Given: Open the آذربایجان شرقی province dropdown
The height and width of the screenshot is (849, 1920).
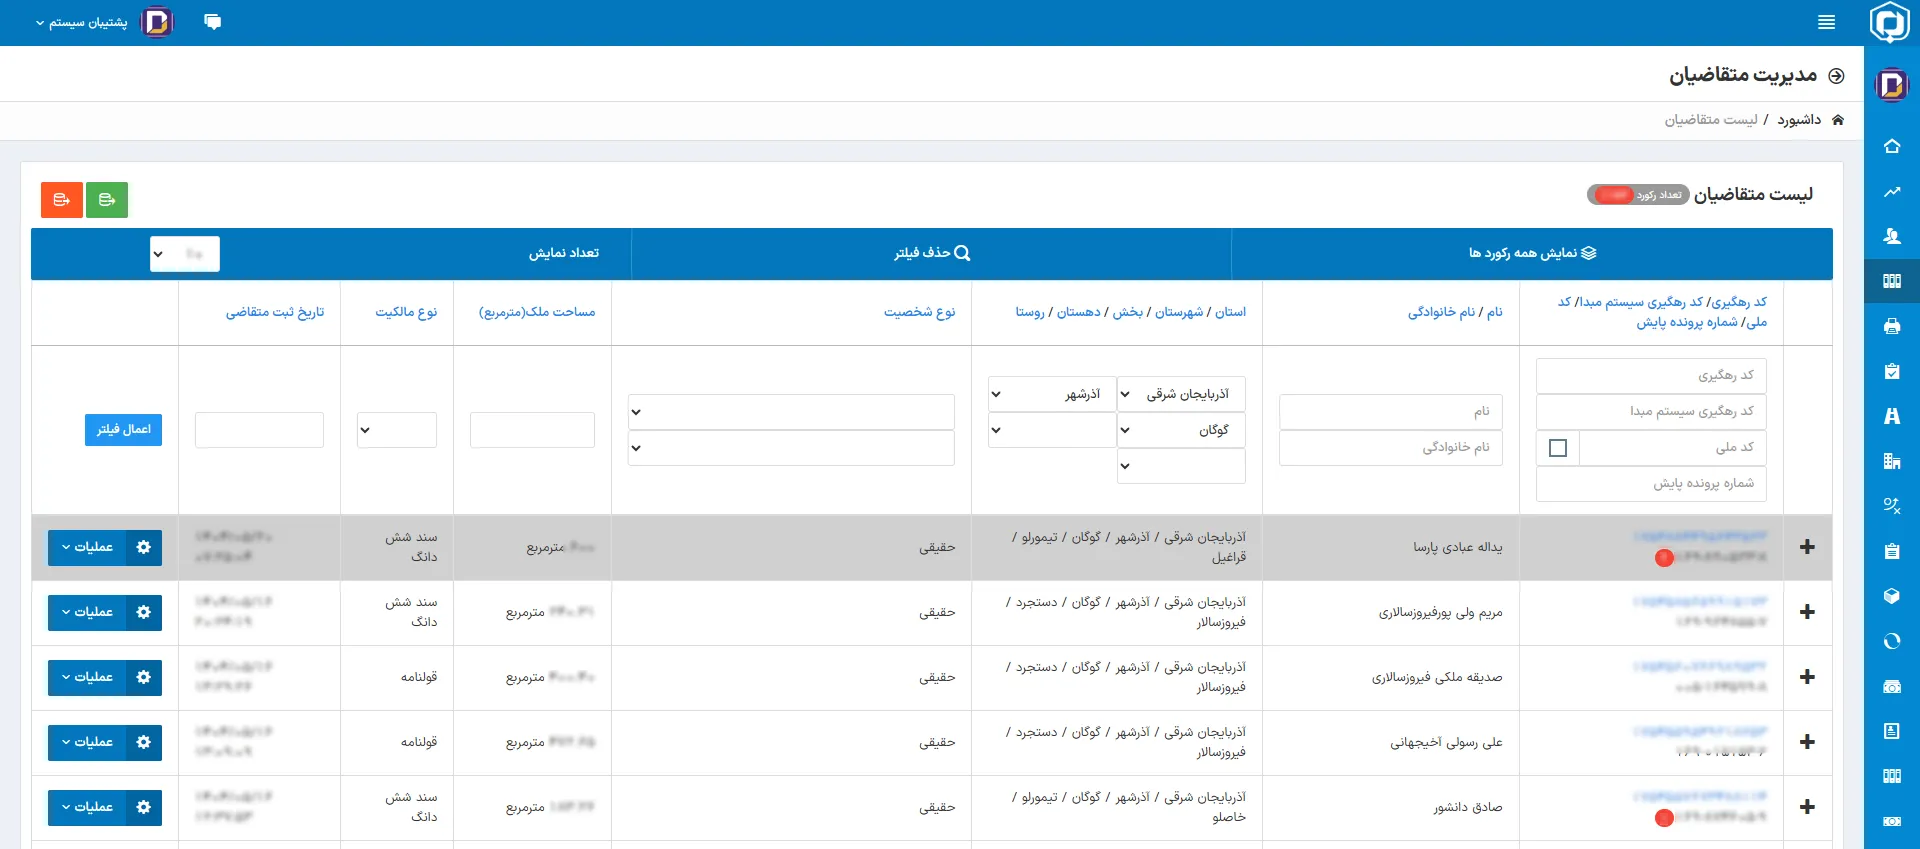Looking at the screenshot, I should click(1181, 394).
